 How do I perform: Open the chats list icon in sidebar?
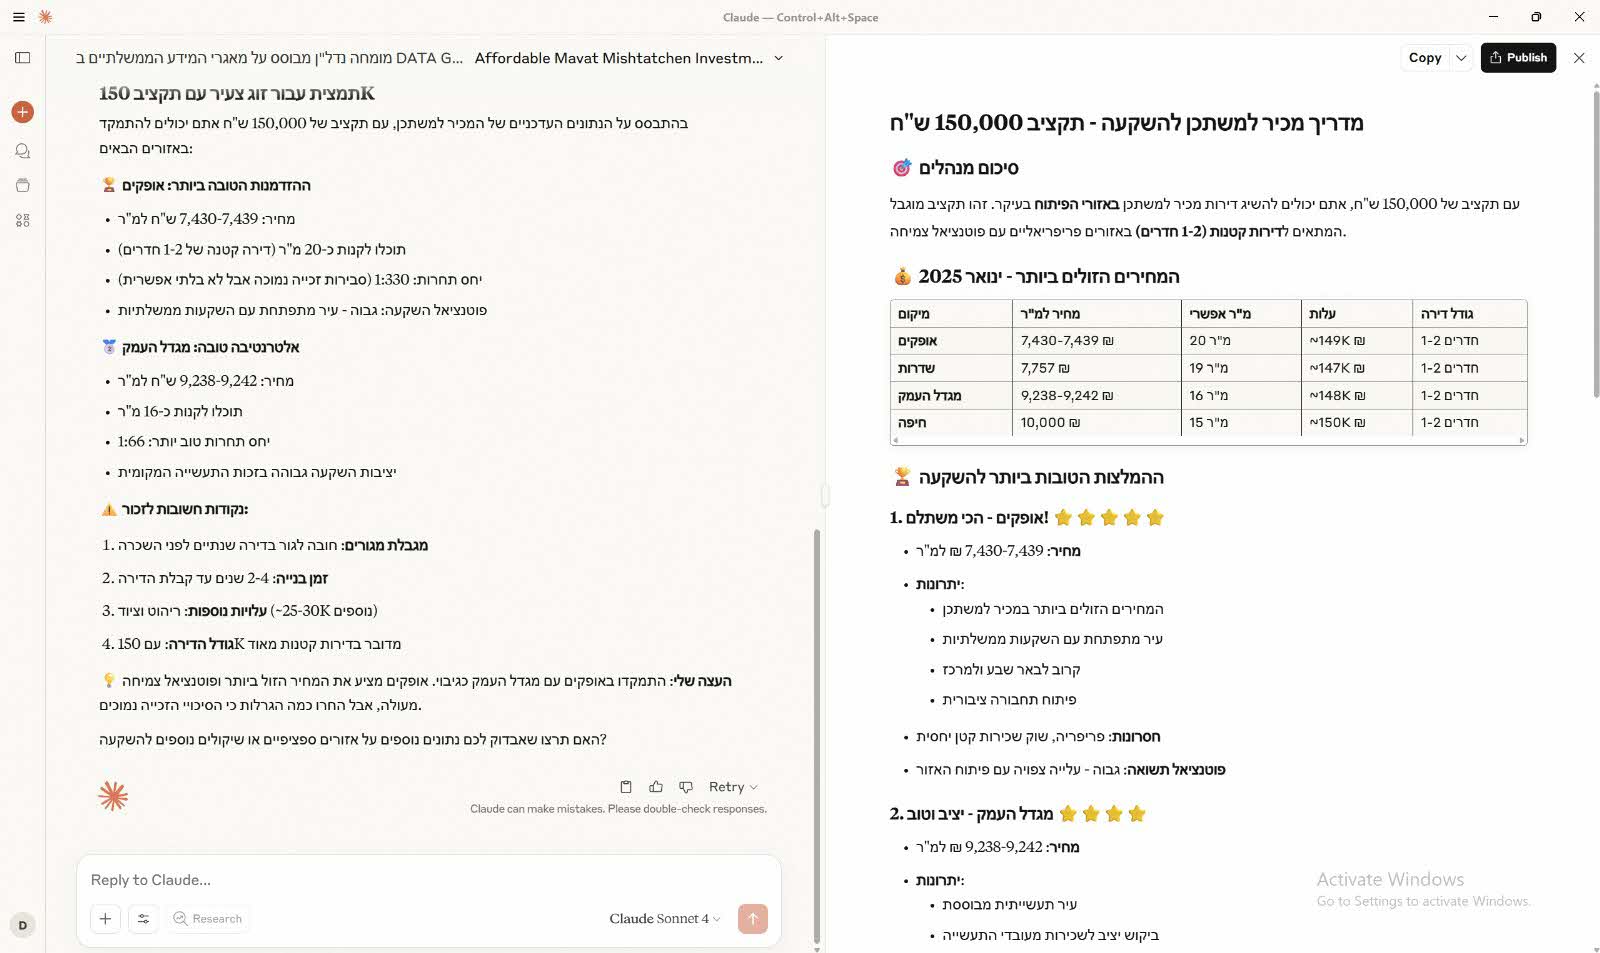pyautogui.click(x=23, y=151)
